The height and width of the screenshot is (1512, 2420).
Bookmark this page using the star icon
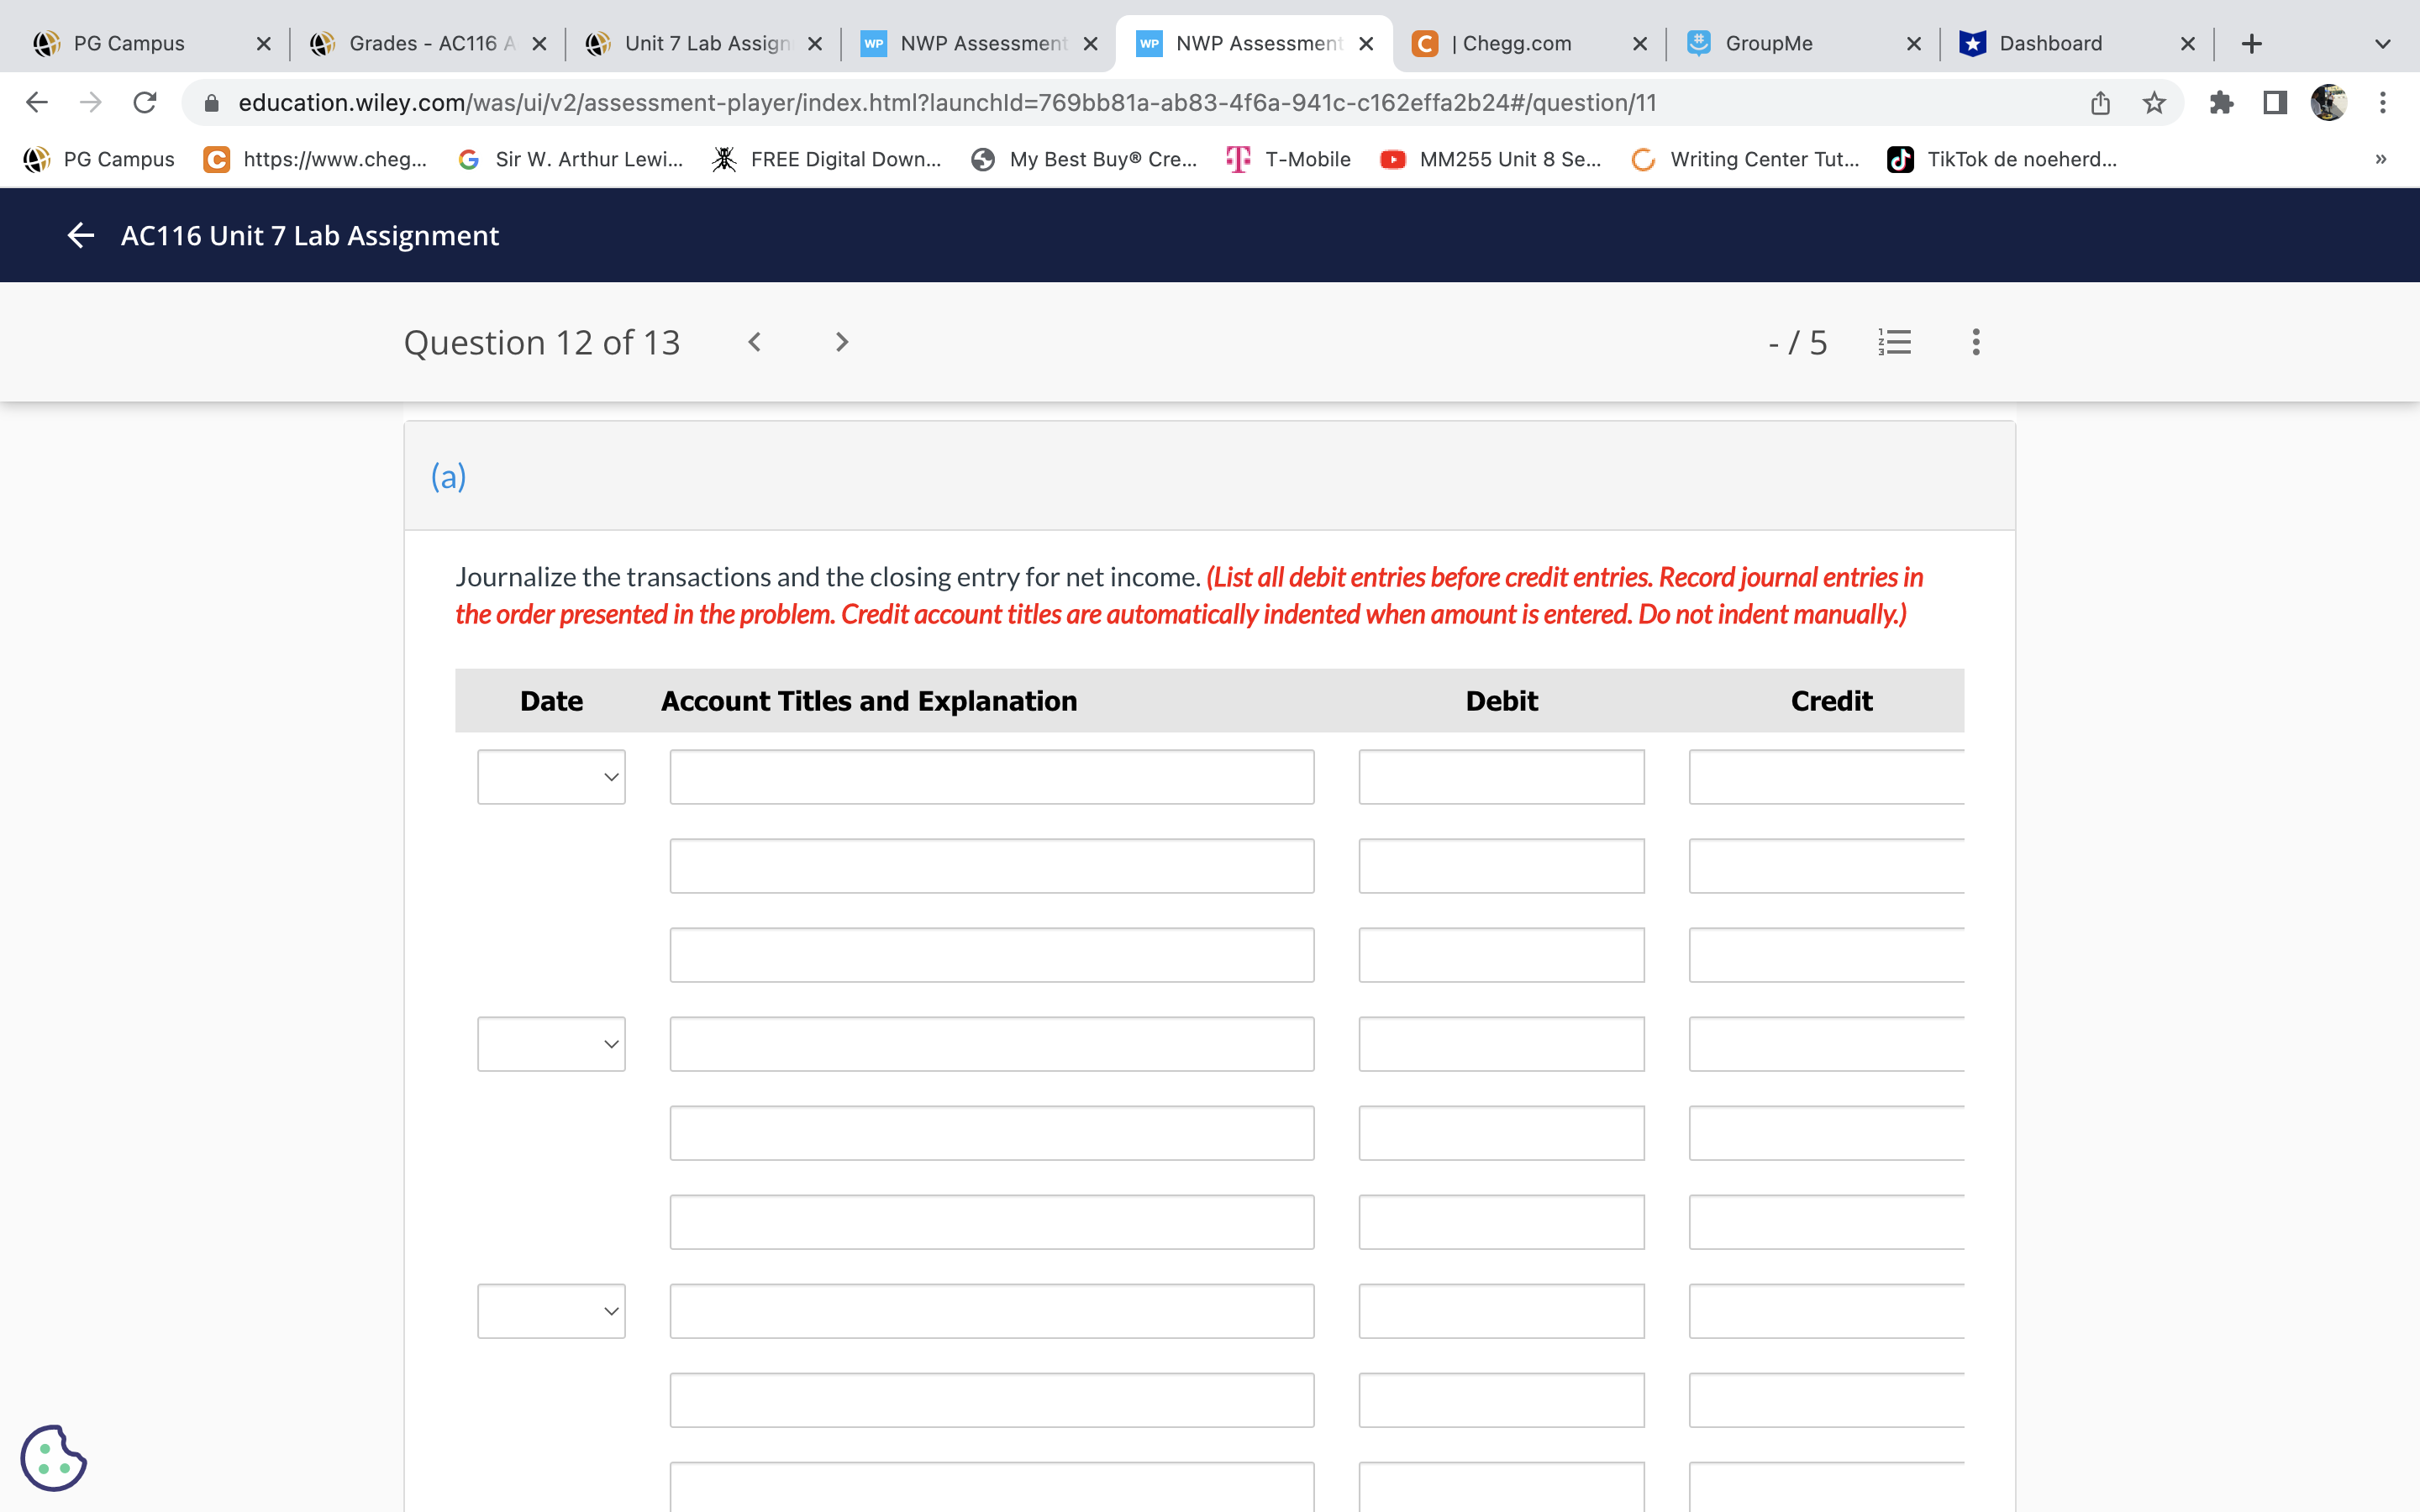click(2152, 102)
